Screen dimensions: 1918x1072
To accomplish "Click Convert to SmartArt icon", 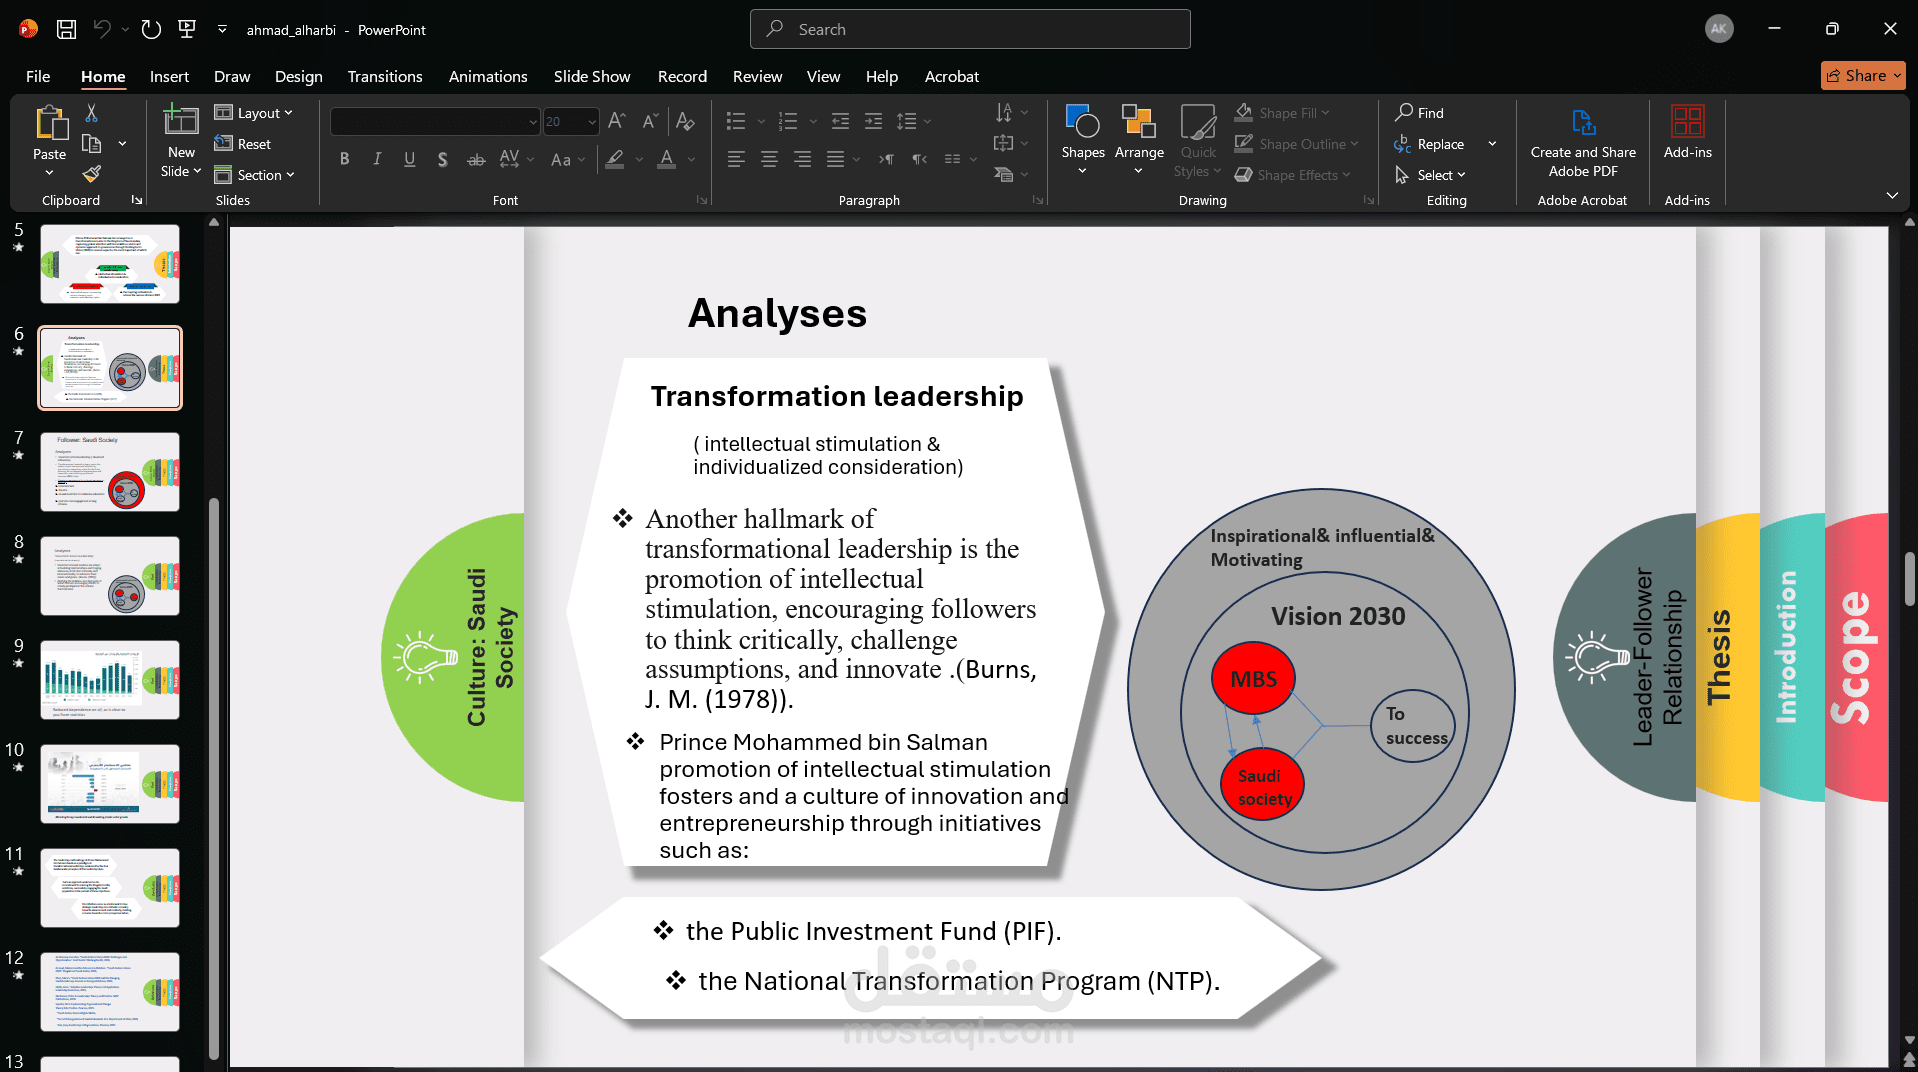I will 1004,174.
